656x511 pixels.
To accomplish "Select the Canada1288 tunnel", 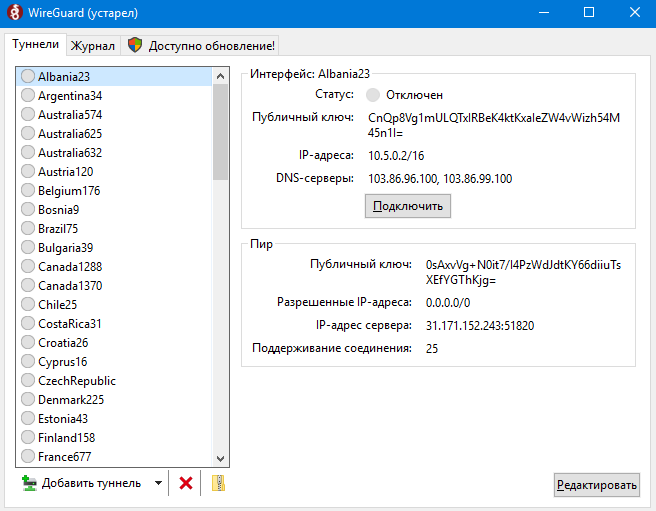I will 114,267.
